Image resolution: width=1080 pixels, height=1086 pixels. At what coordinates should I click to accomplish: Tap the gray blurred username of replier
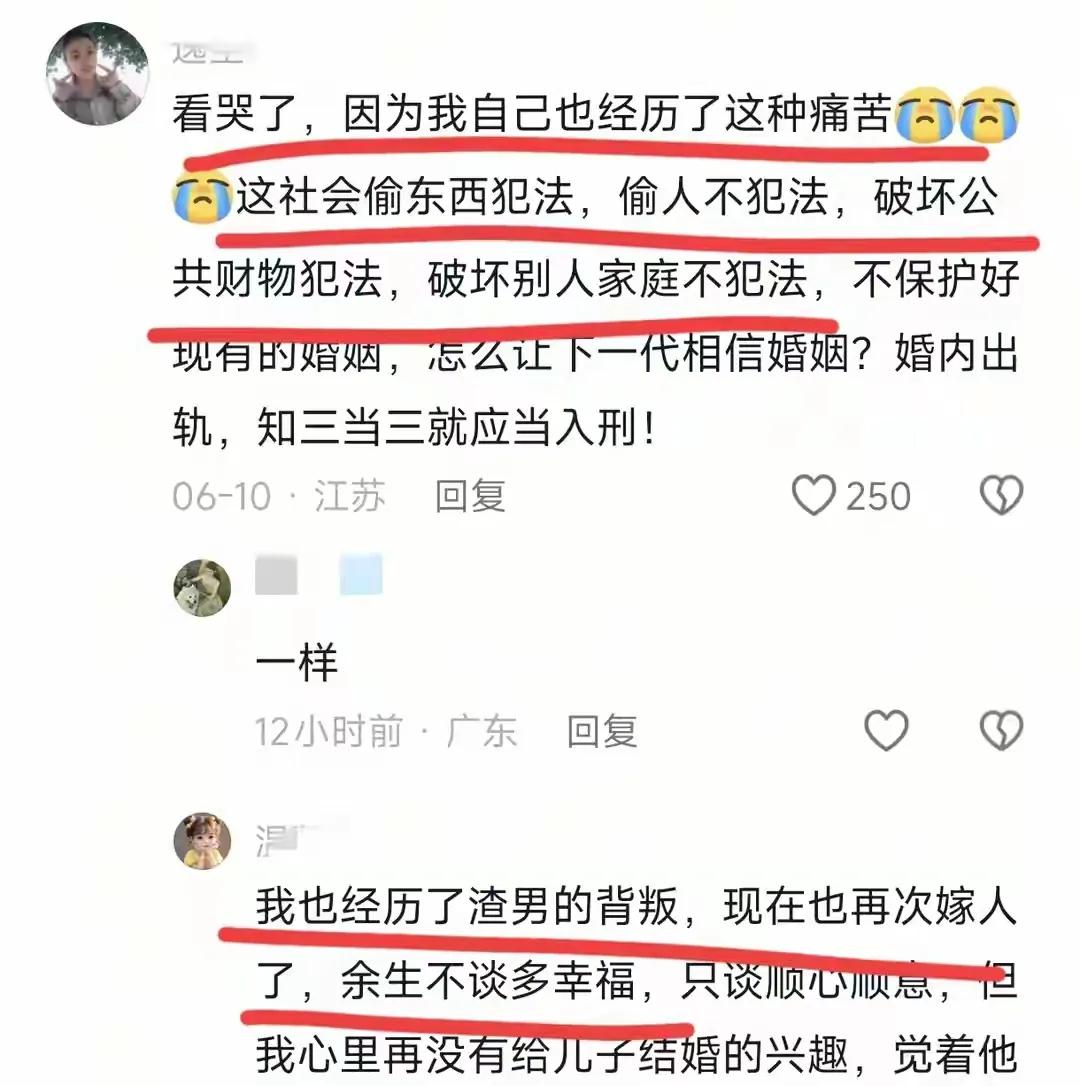point(276,574)
